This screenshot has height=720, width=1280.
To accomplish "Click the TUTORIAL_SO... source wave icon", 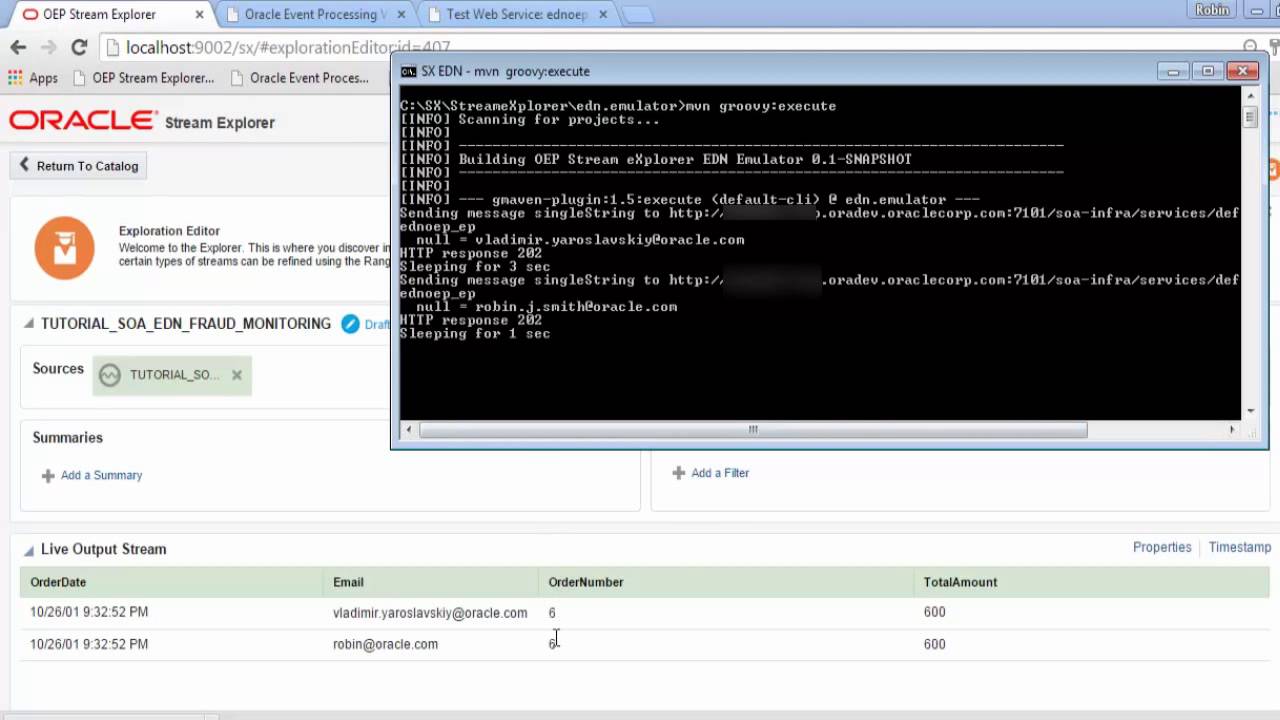I will (x=110, y=375).
